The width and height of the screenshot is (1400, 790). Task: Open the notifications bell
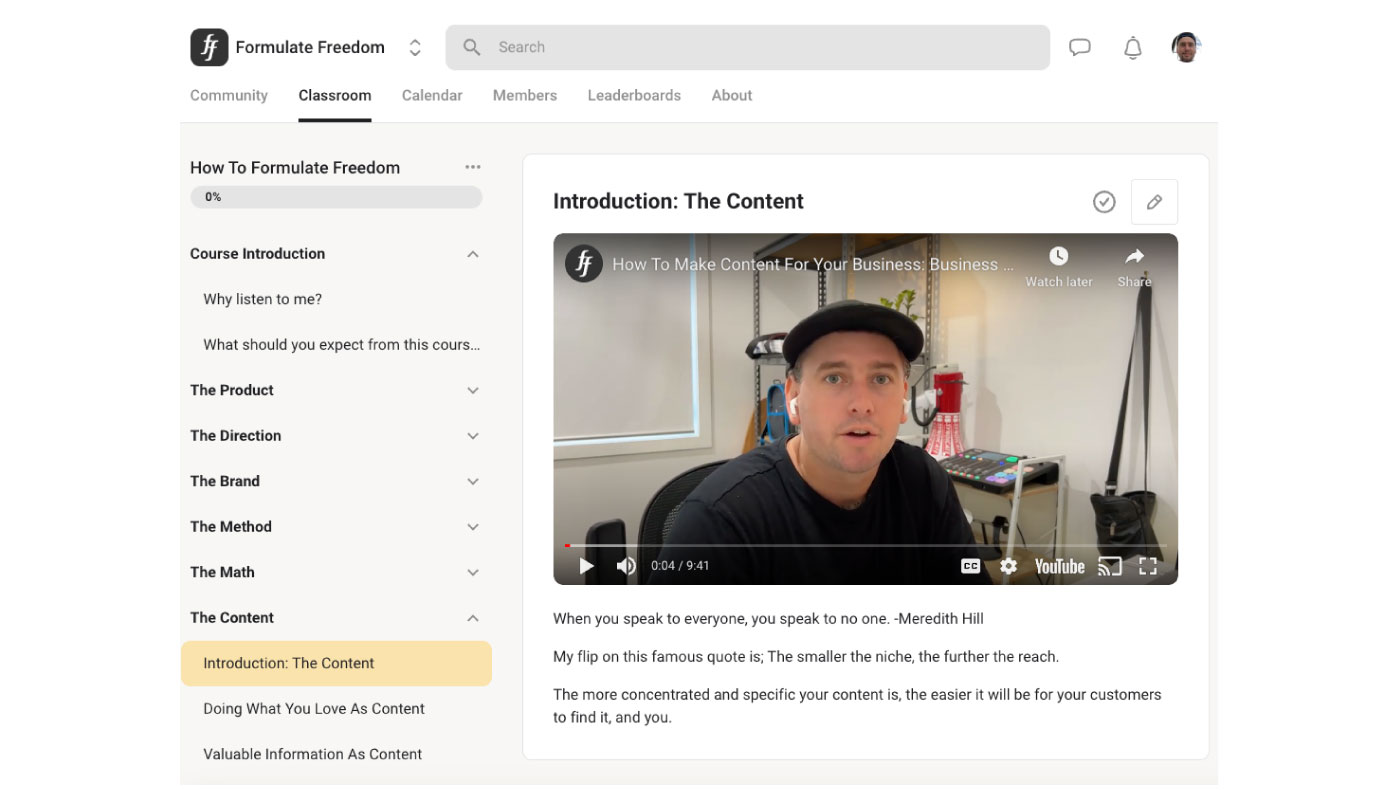click(x=1133, y=47)
